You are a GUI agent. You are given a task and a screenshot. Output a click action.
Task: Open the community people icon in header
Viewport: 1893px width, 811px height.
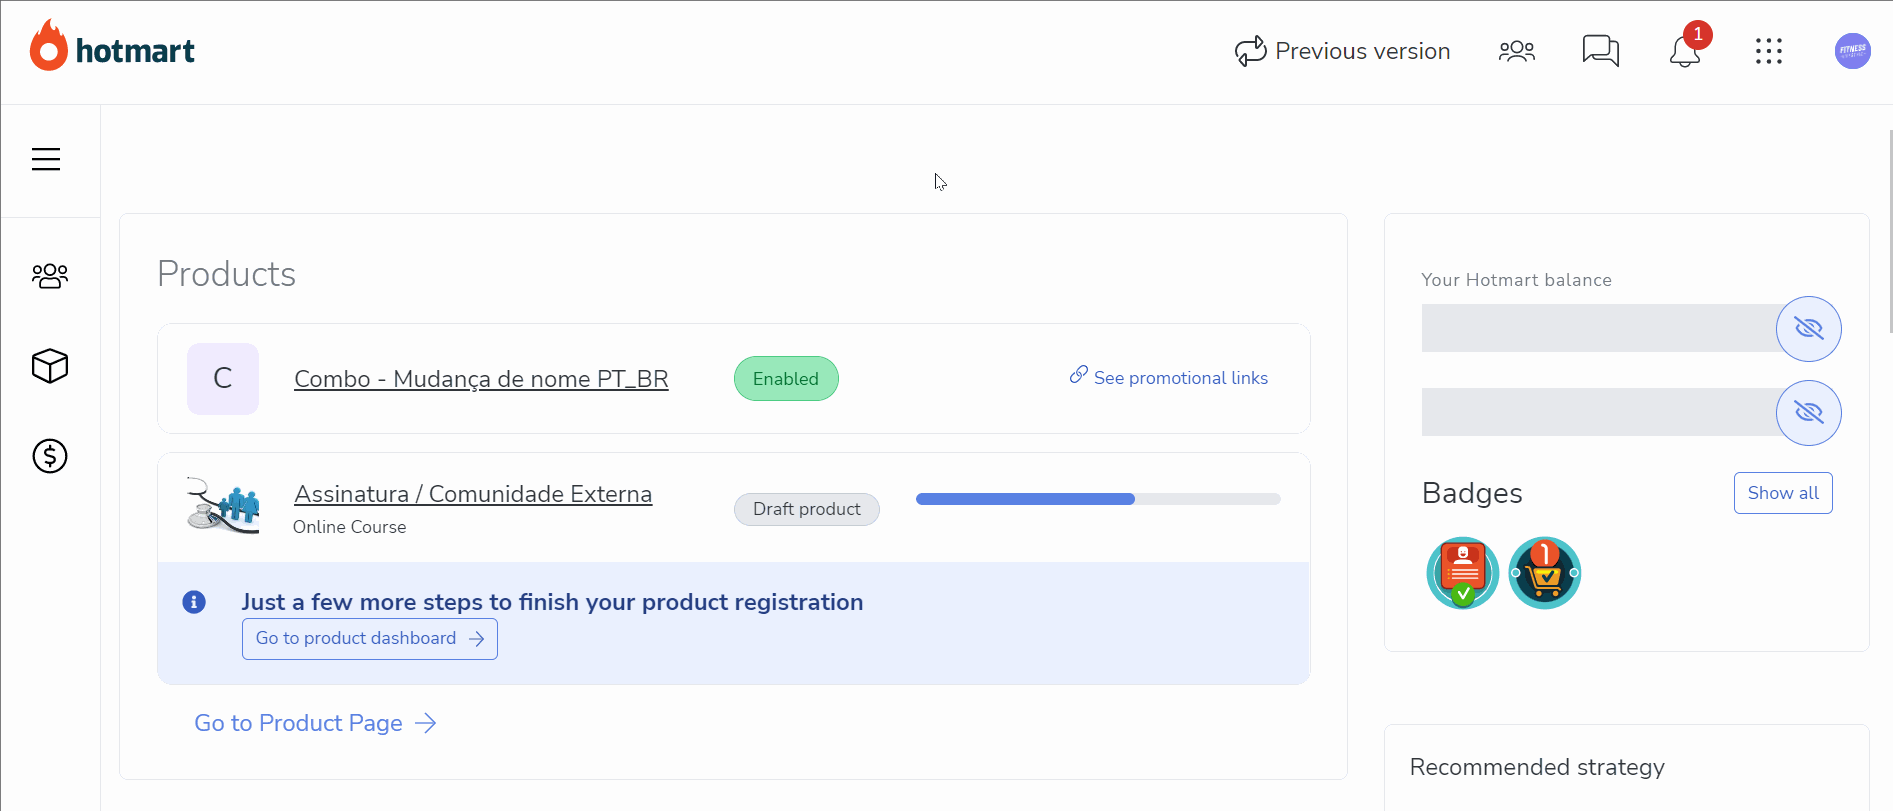(1516, 51)
